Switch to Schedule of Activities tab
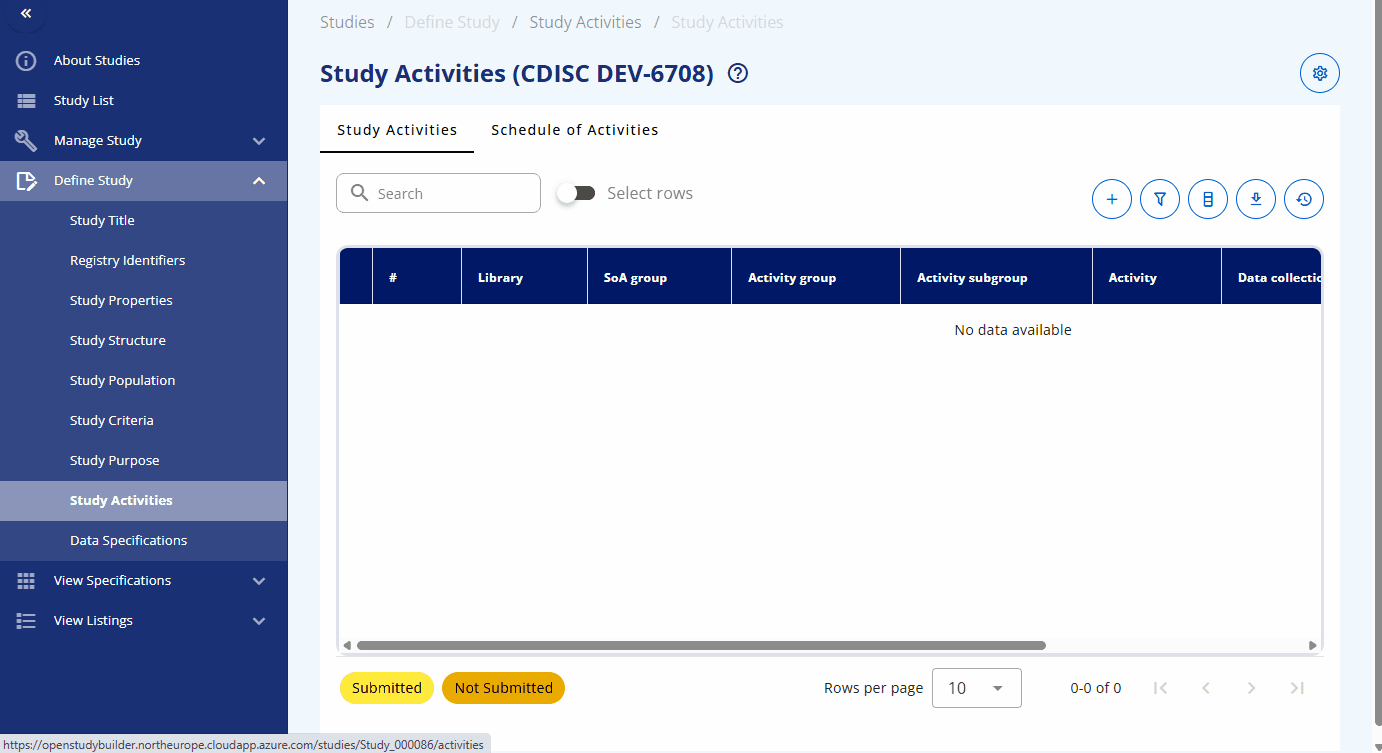The height and width of the screenshot is (753, 1382). (x=575, y=130)
